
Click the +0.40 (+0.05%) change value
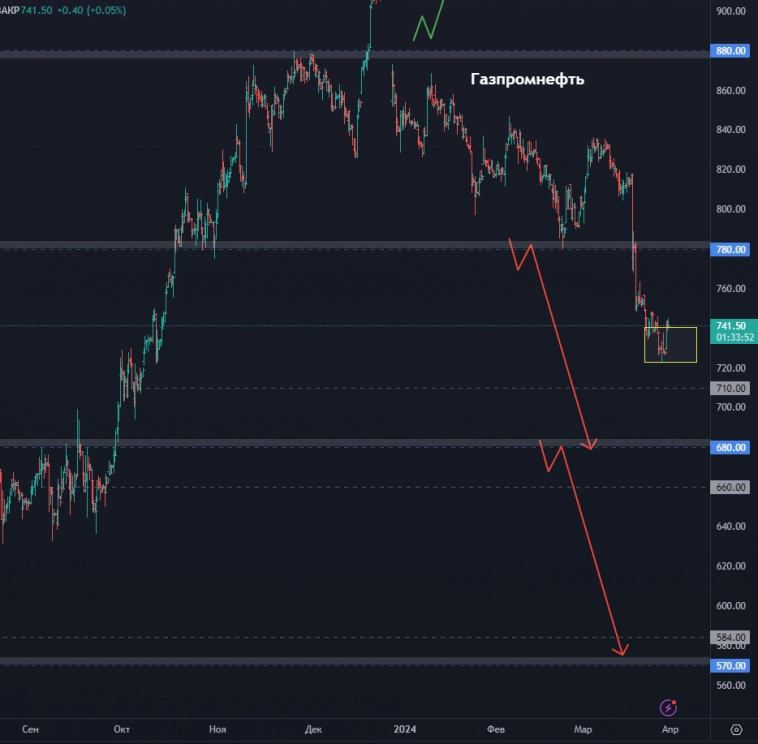[x=91, y=10]
